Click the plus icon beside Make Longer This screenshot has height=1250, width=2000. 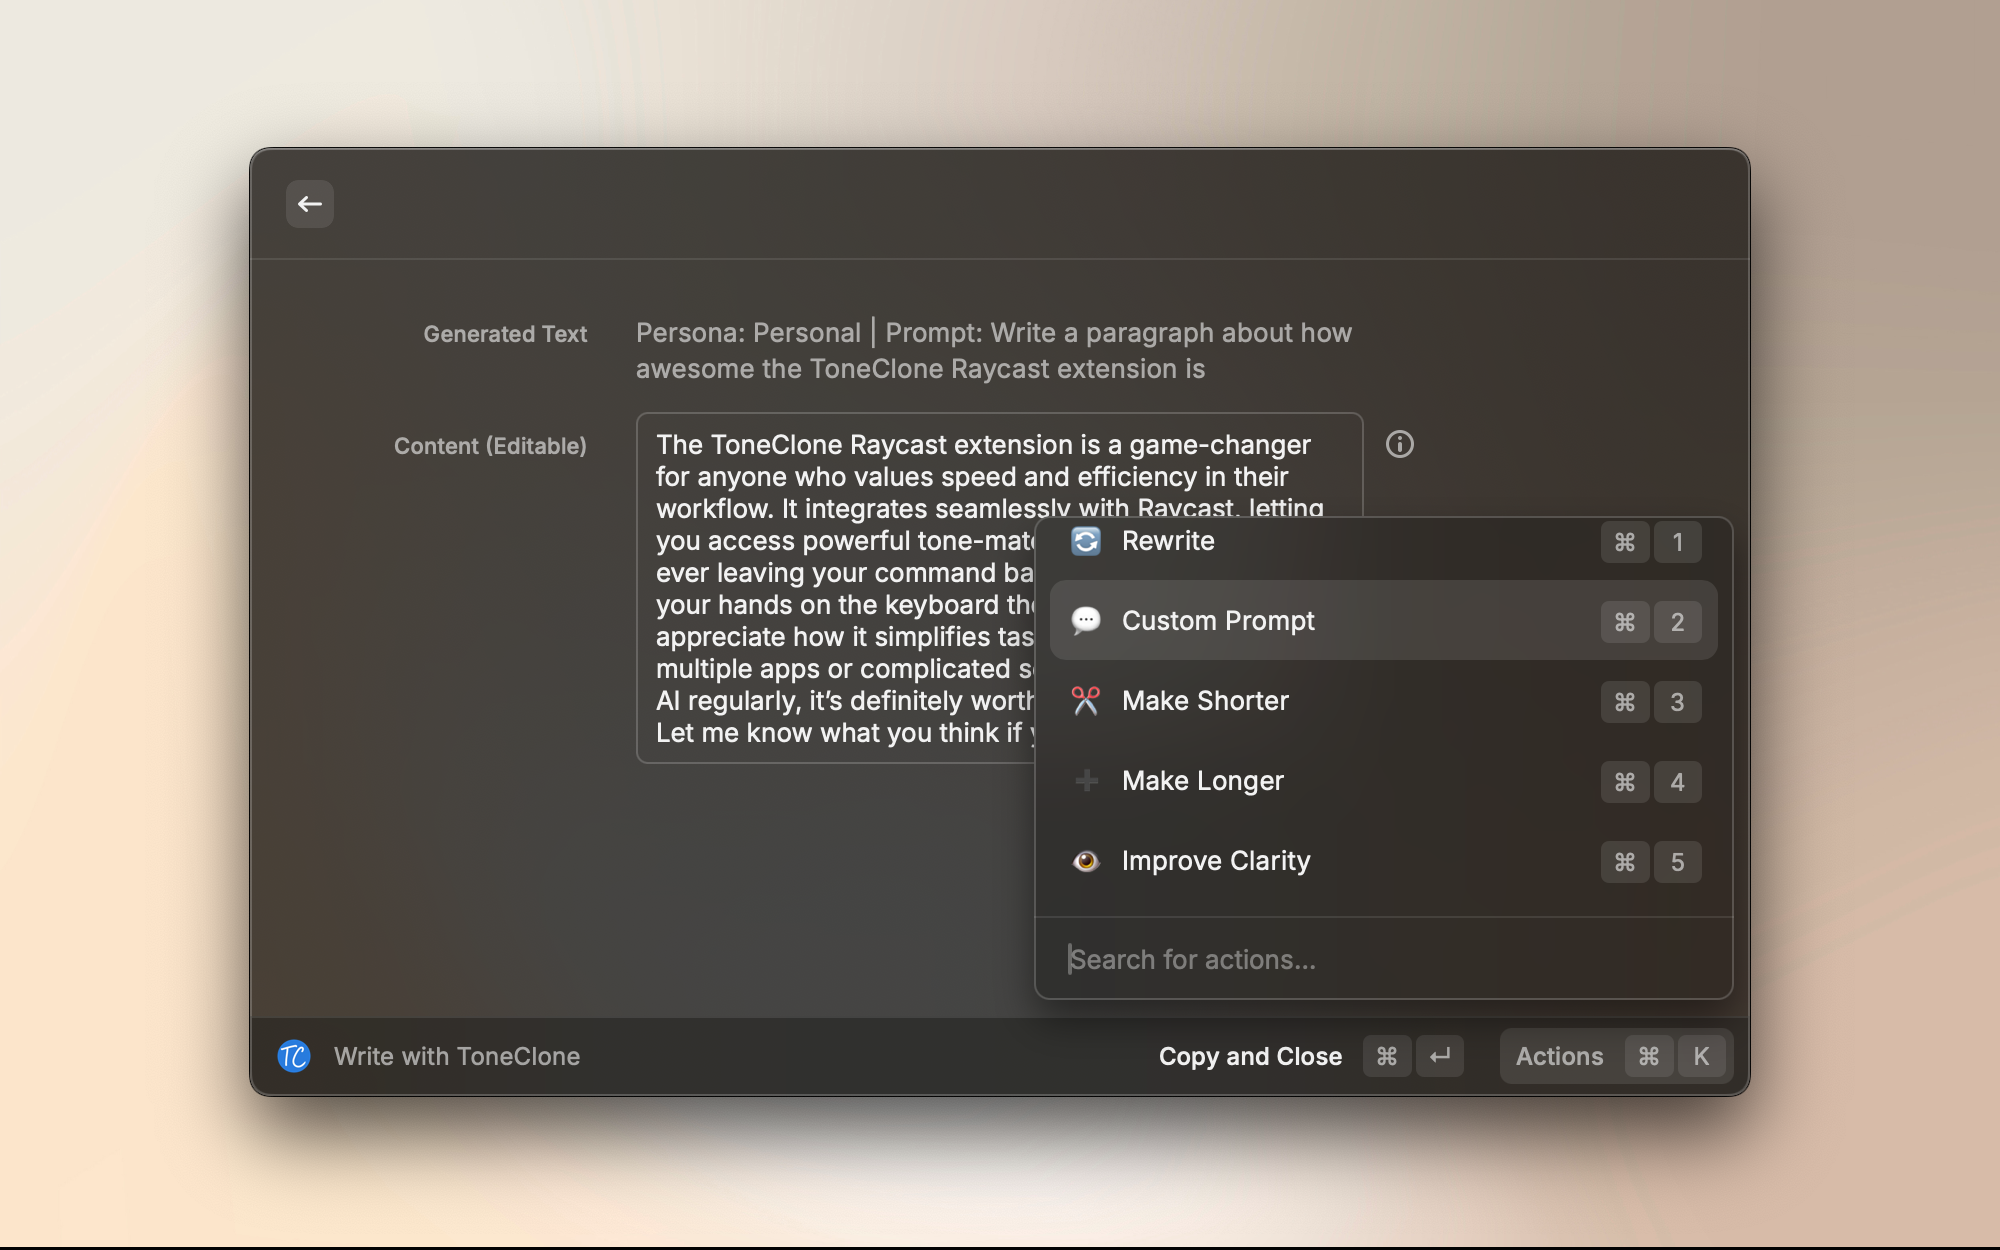pos(1086,781)
